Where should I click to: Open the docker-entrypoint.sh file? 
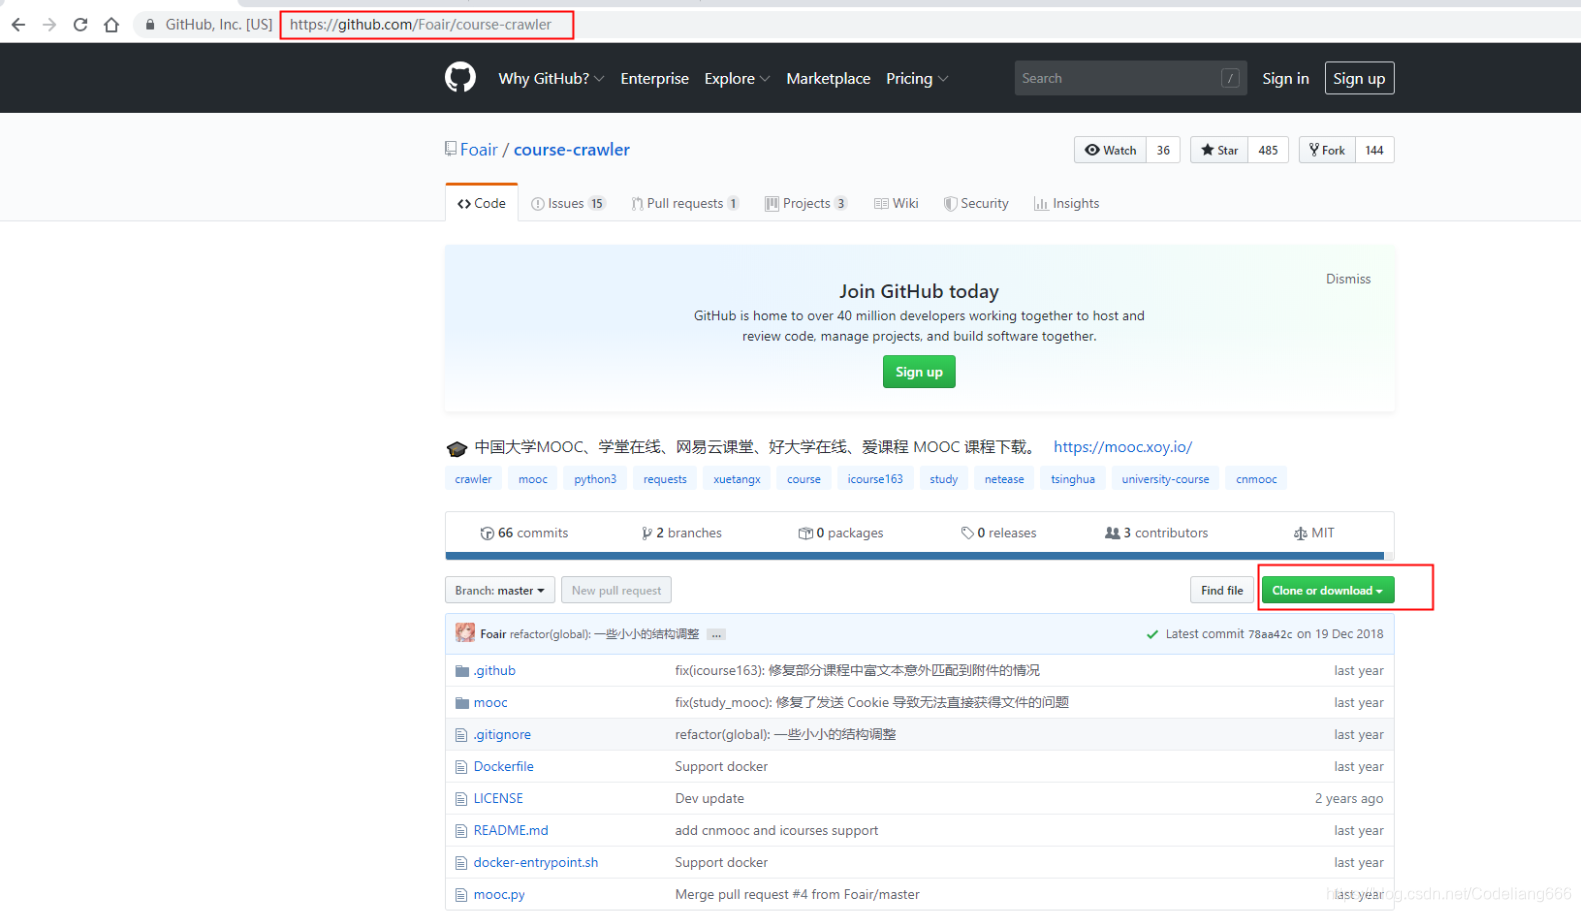[x=536, y=863]
